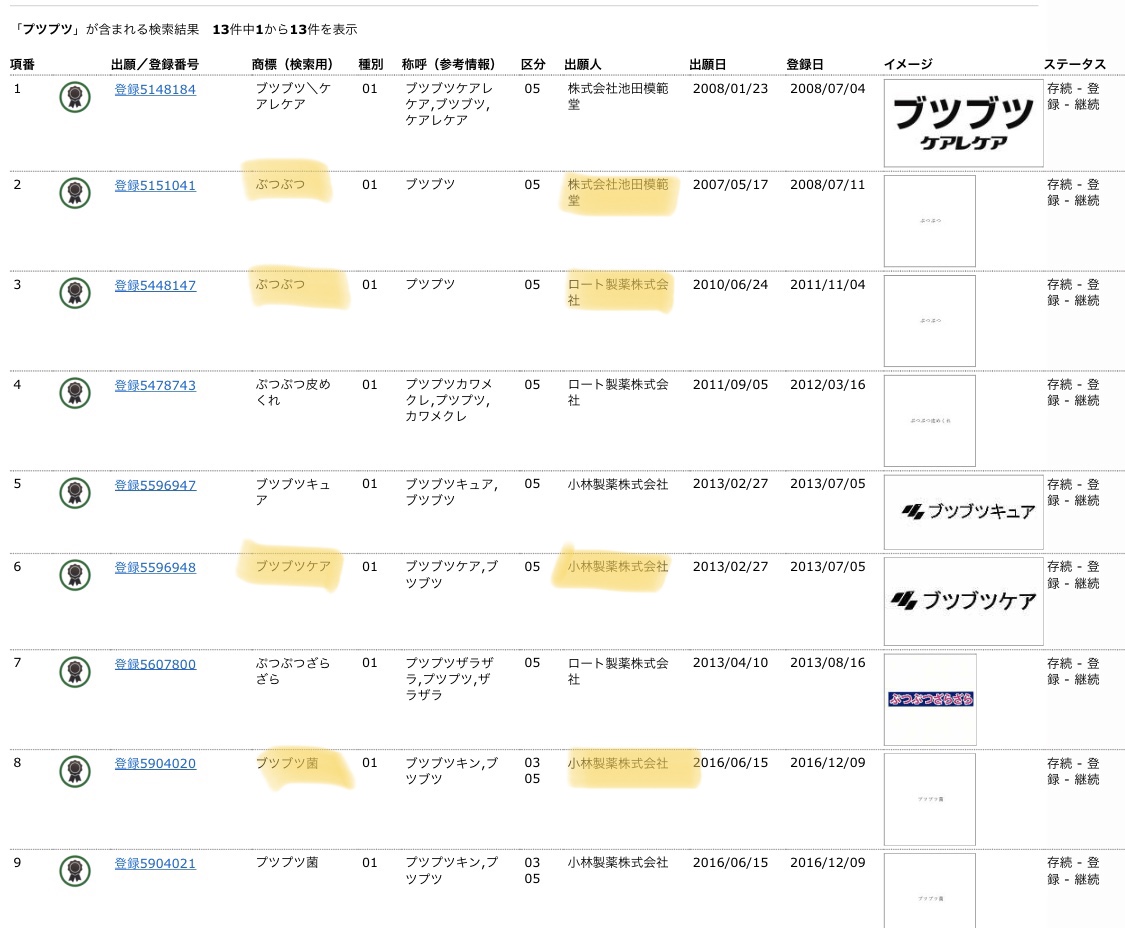This screenshot has width=1125, height=928.
Task: Click trademark text ぷつぷつざらざら in row 7
Action: coord(293,670)
